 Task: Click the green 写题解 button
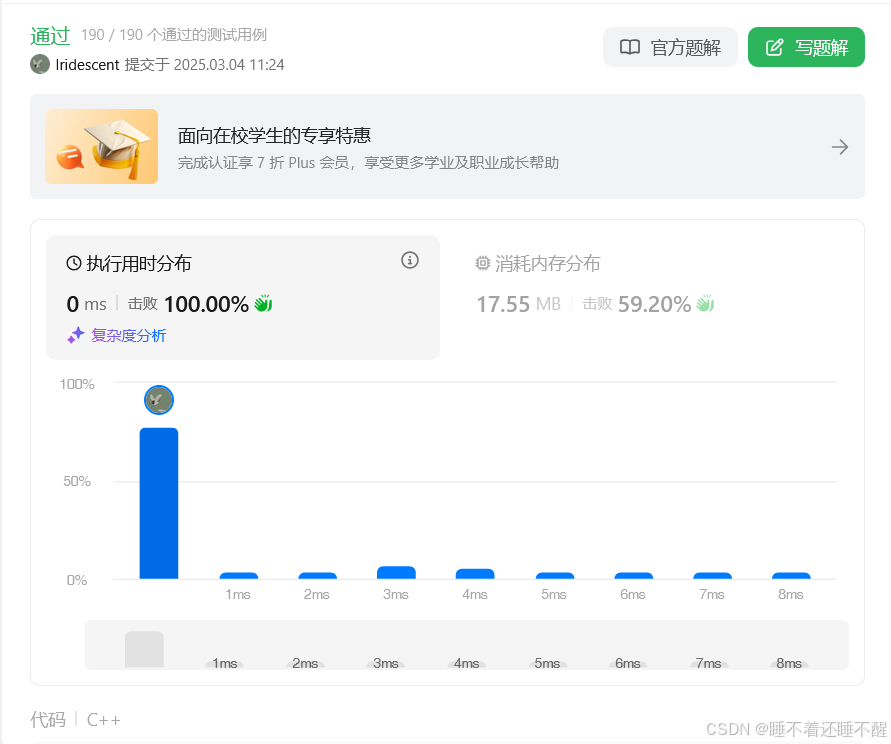[806, 47]
